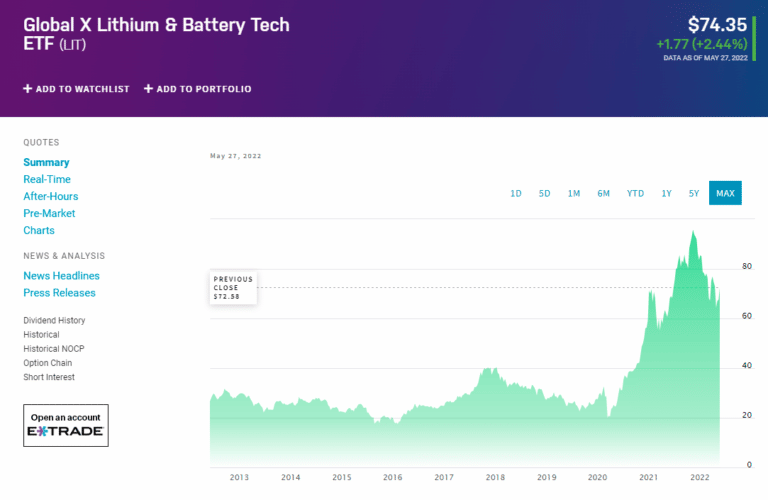The width and height of the screenshot is (768, 500).
Task: Show the 1Y chart range
Action: click(x=666, y=193)
